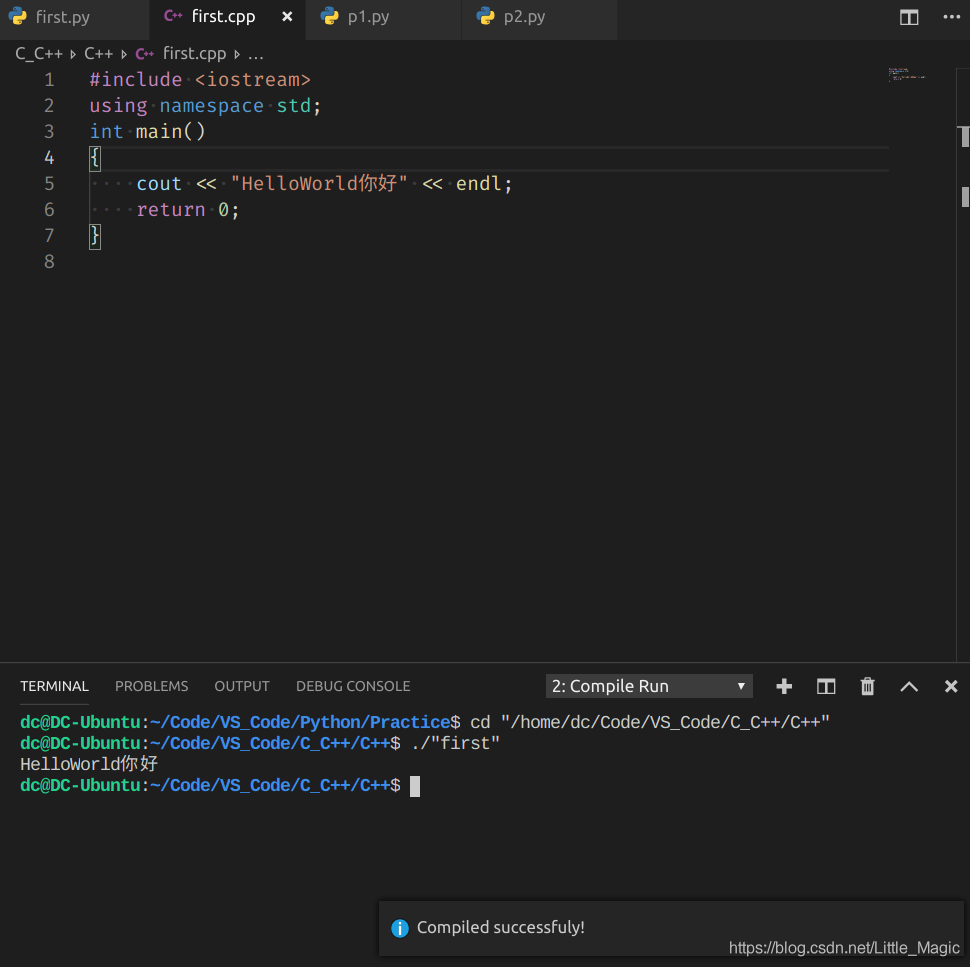
Task: Switch to the first.py tab
Action: click(x=62, y=17)
